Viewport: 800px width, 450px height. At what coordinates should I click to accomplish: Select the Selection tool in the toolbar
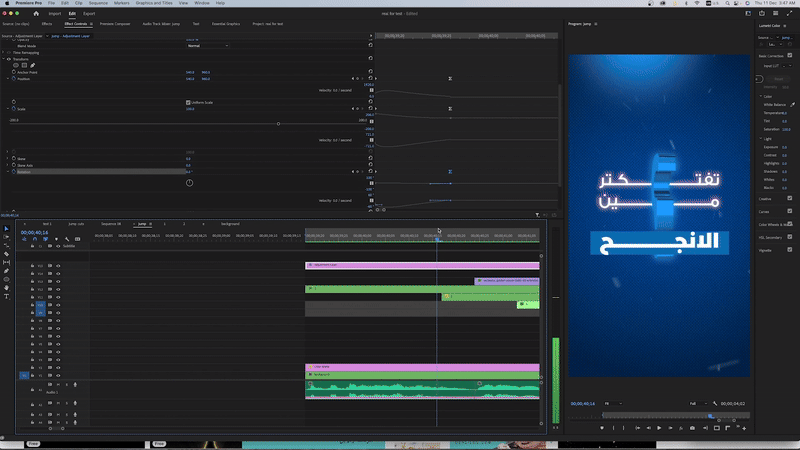[6, 230]
